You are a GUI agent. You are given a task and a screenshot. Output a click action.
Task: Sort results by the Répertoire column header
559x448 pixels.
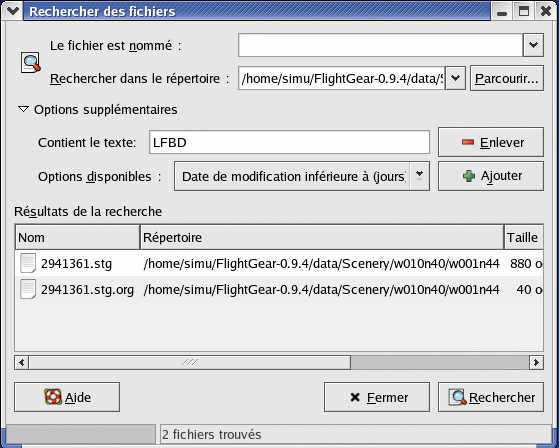point(322,237)
